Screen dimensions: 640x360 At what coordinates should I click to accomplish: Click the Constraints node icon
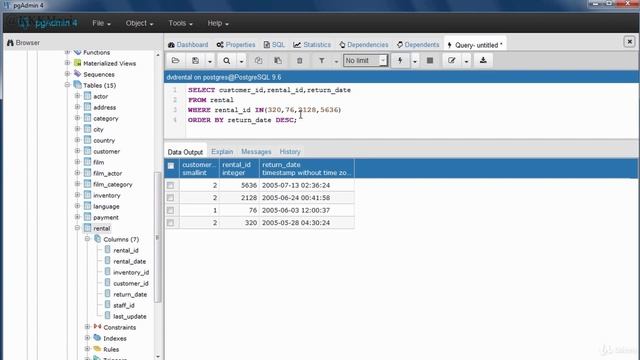(97, 327)
